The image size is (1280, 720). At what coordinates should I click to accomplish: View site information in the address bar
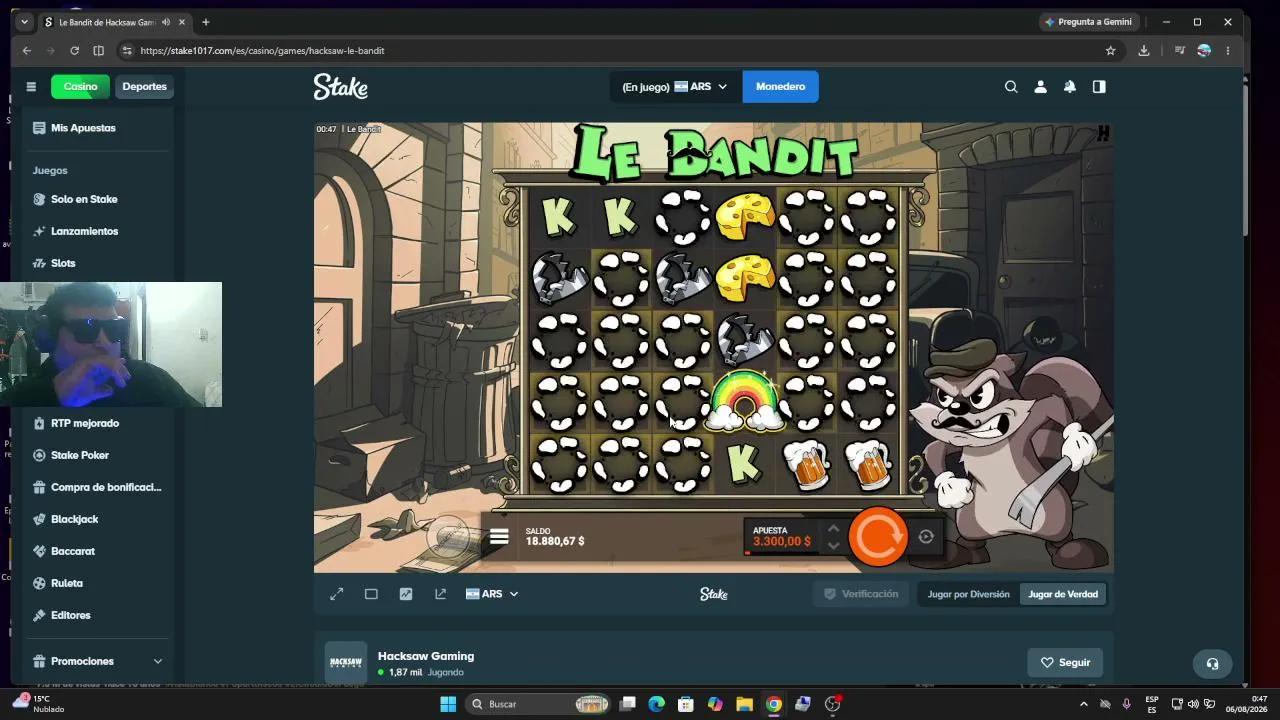click(127, 51)
